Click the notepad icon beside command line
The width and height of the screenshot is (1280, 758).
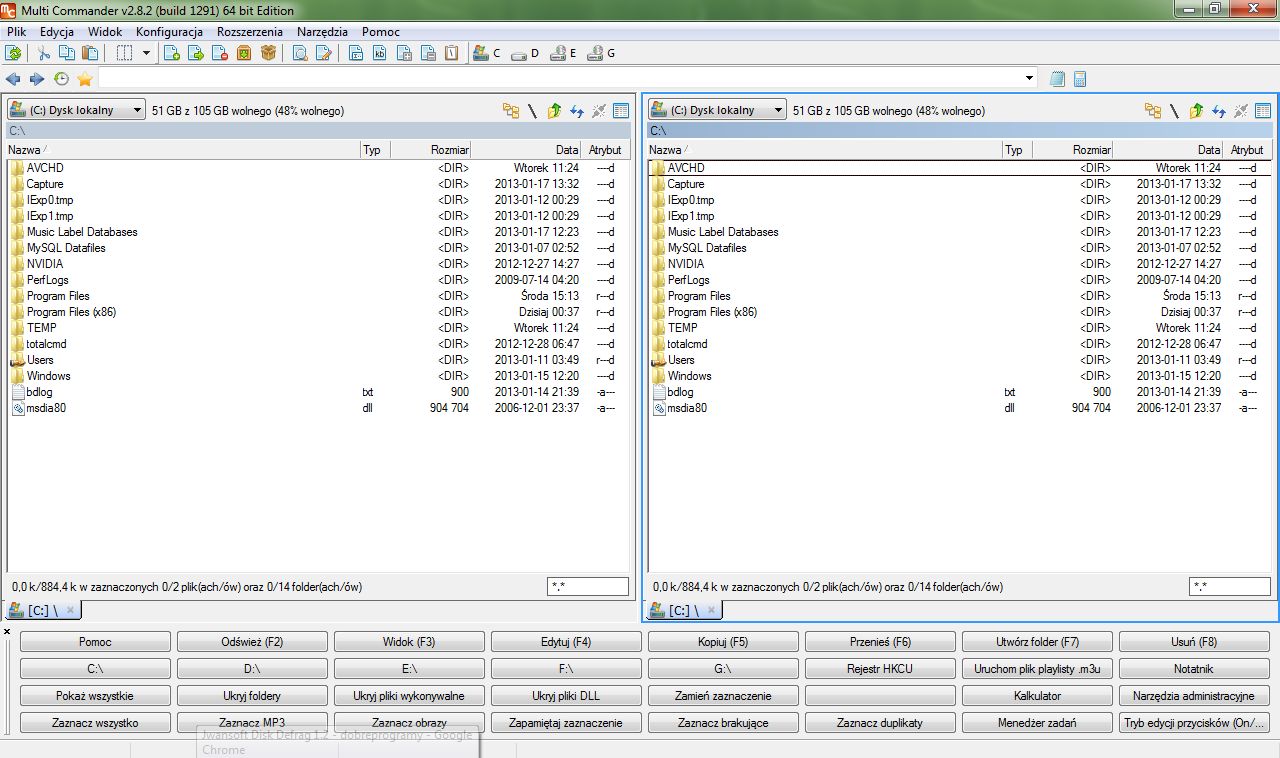(x=1058, y=78)
